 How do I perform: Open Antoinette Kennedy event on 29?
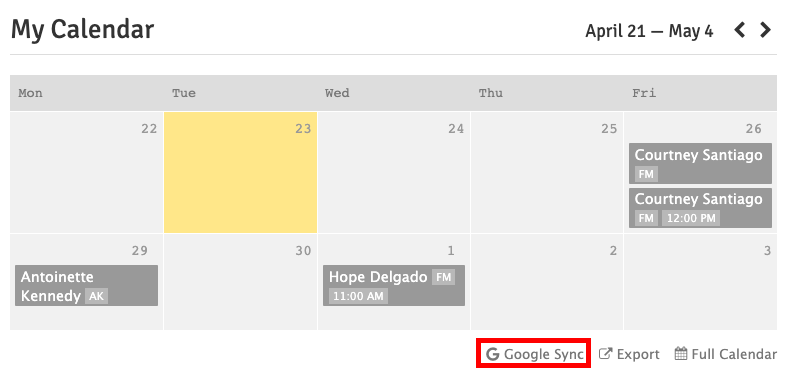(x=86, y=285)
